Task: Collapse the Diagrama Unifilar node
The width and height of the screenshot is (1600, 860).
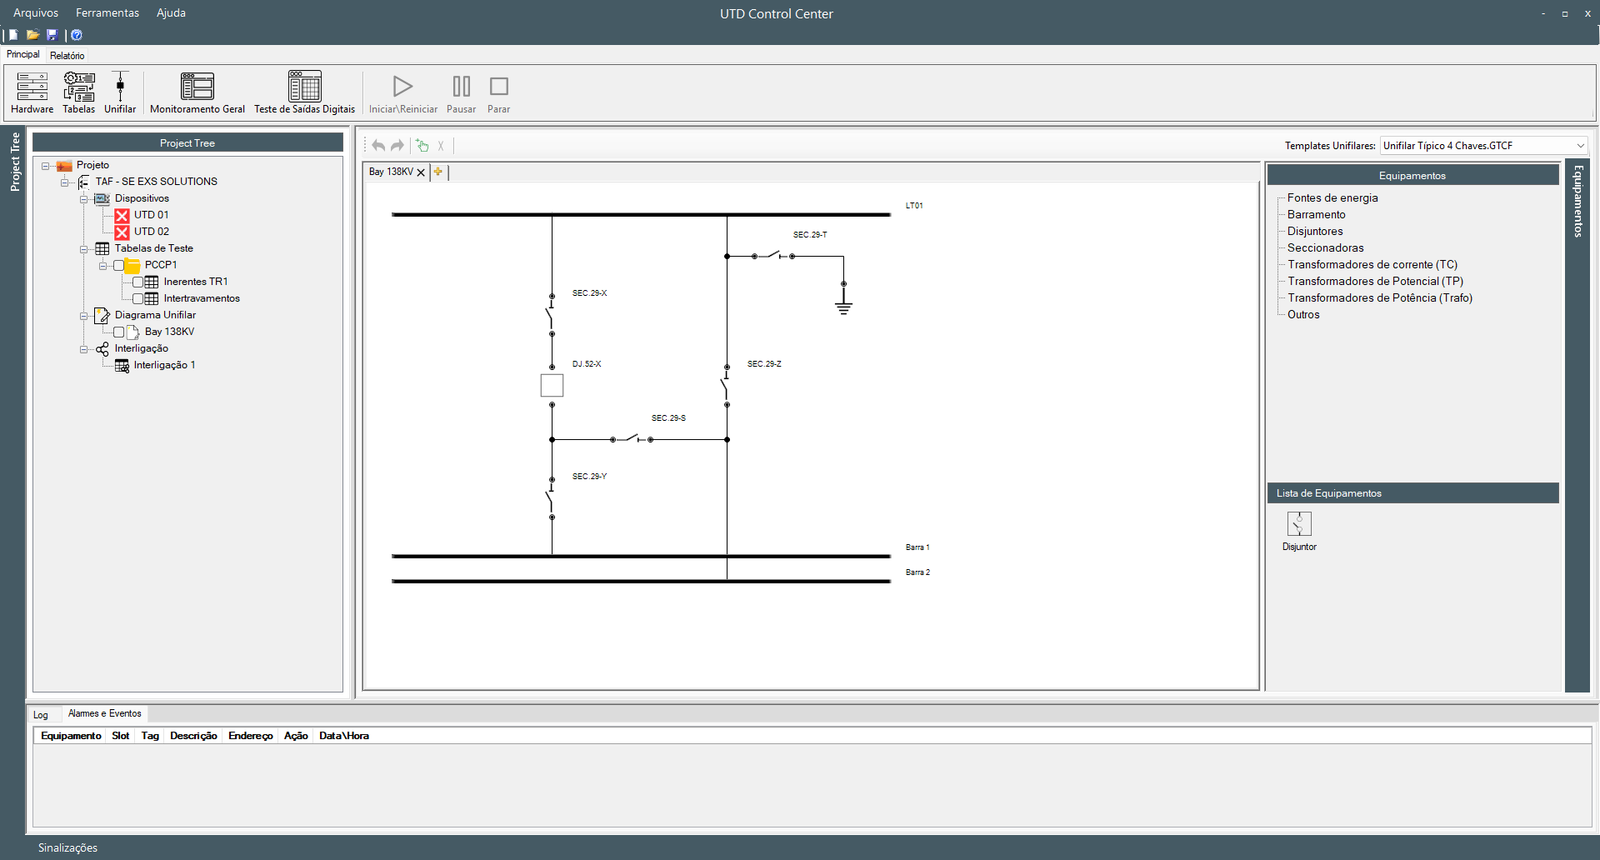Action: coord(84,316)
